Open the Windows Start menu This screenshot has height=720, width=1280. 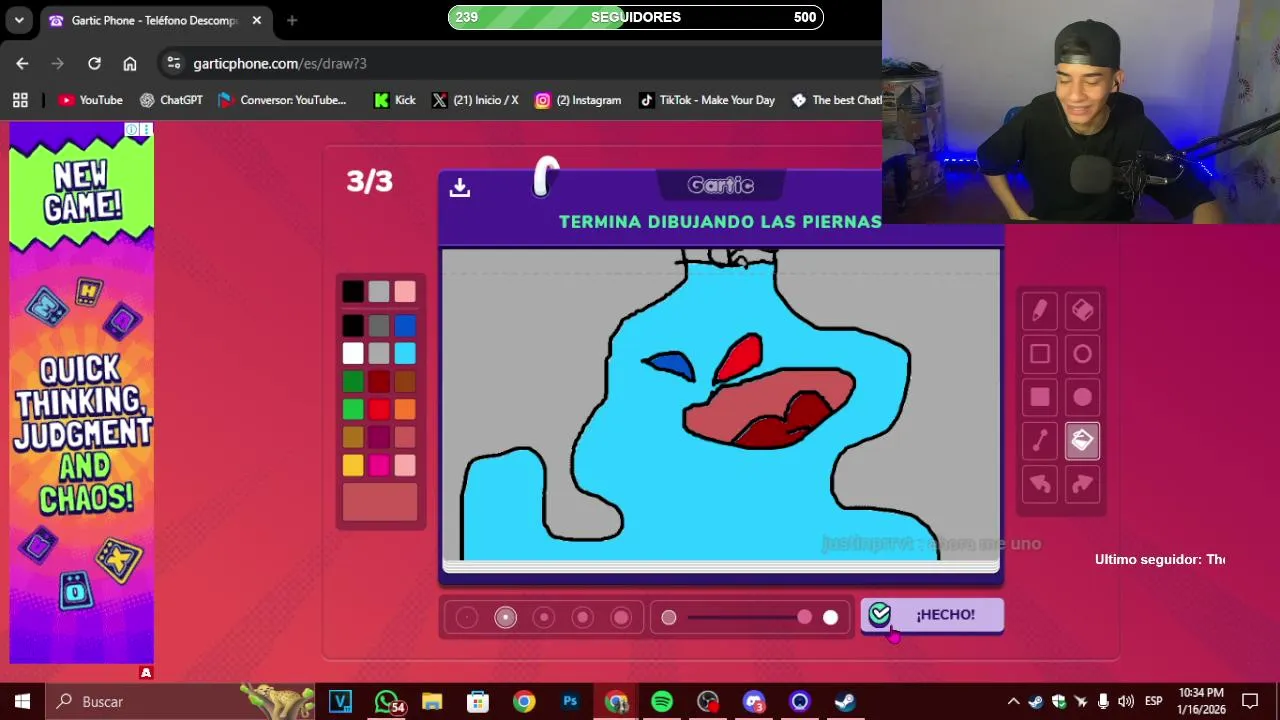pos(22,701)
